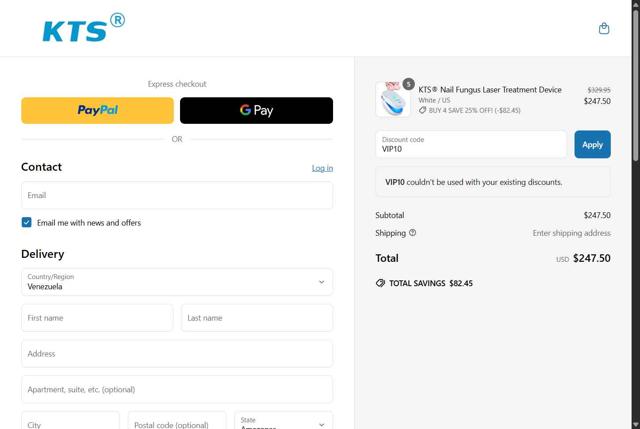The image size is (640, 429).
Task: Click the Subtotal $247.50 value
Action: coord(597,215)
